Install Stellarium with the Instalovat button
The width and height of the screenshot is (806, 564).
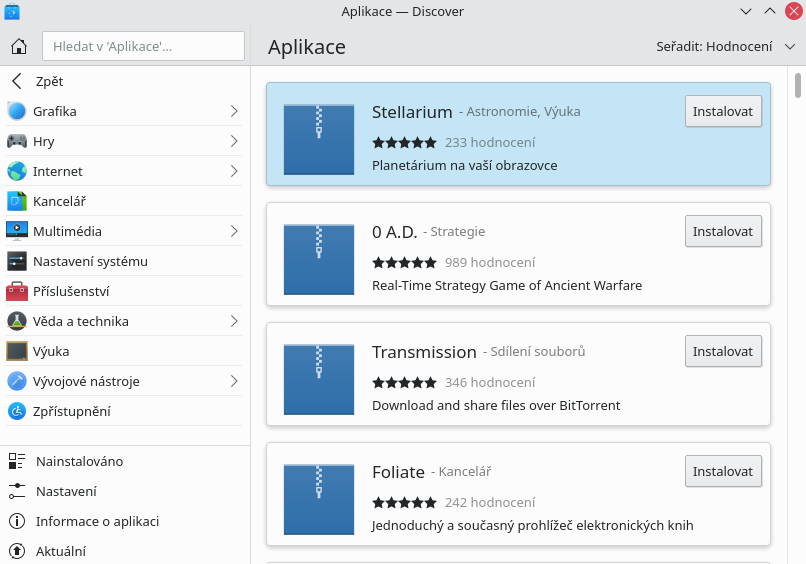[723, 111]
